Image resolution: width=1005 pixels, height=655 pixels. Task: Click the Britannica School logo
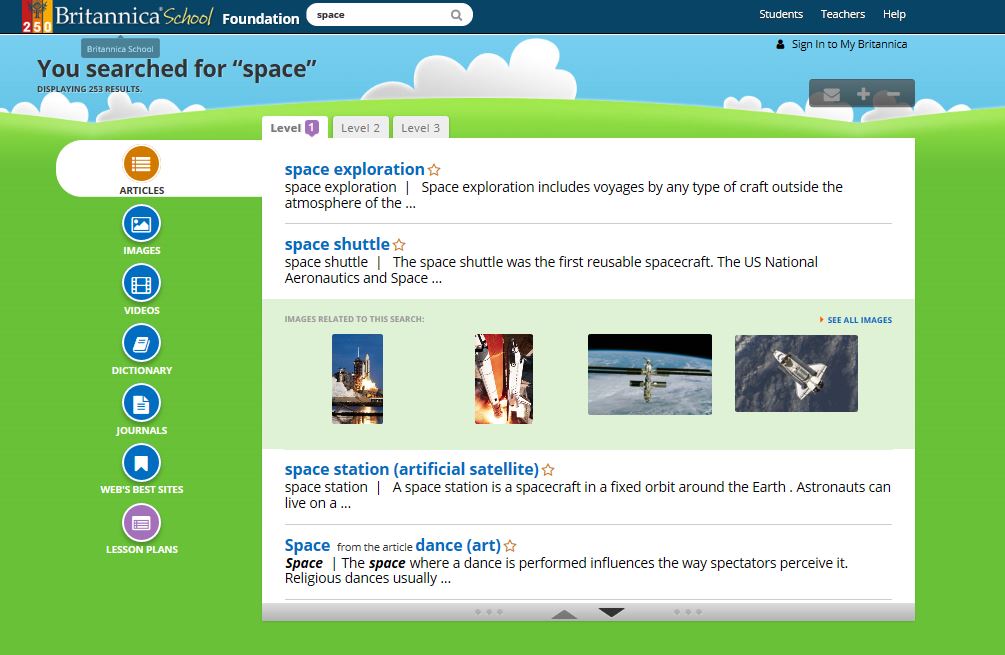pyautogui.click(x=117, y=16)
